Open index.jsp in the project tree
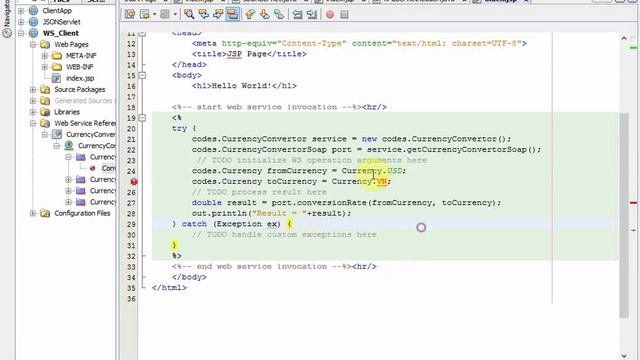This screenshot has height=360, width=640. click(x=80, y=78)
